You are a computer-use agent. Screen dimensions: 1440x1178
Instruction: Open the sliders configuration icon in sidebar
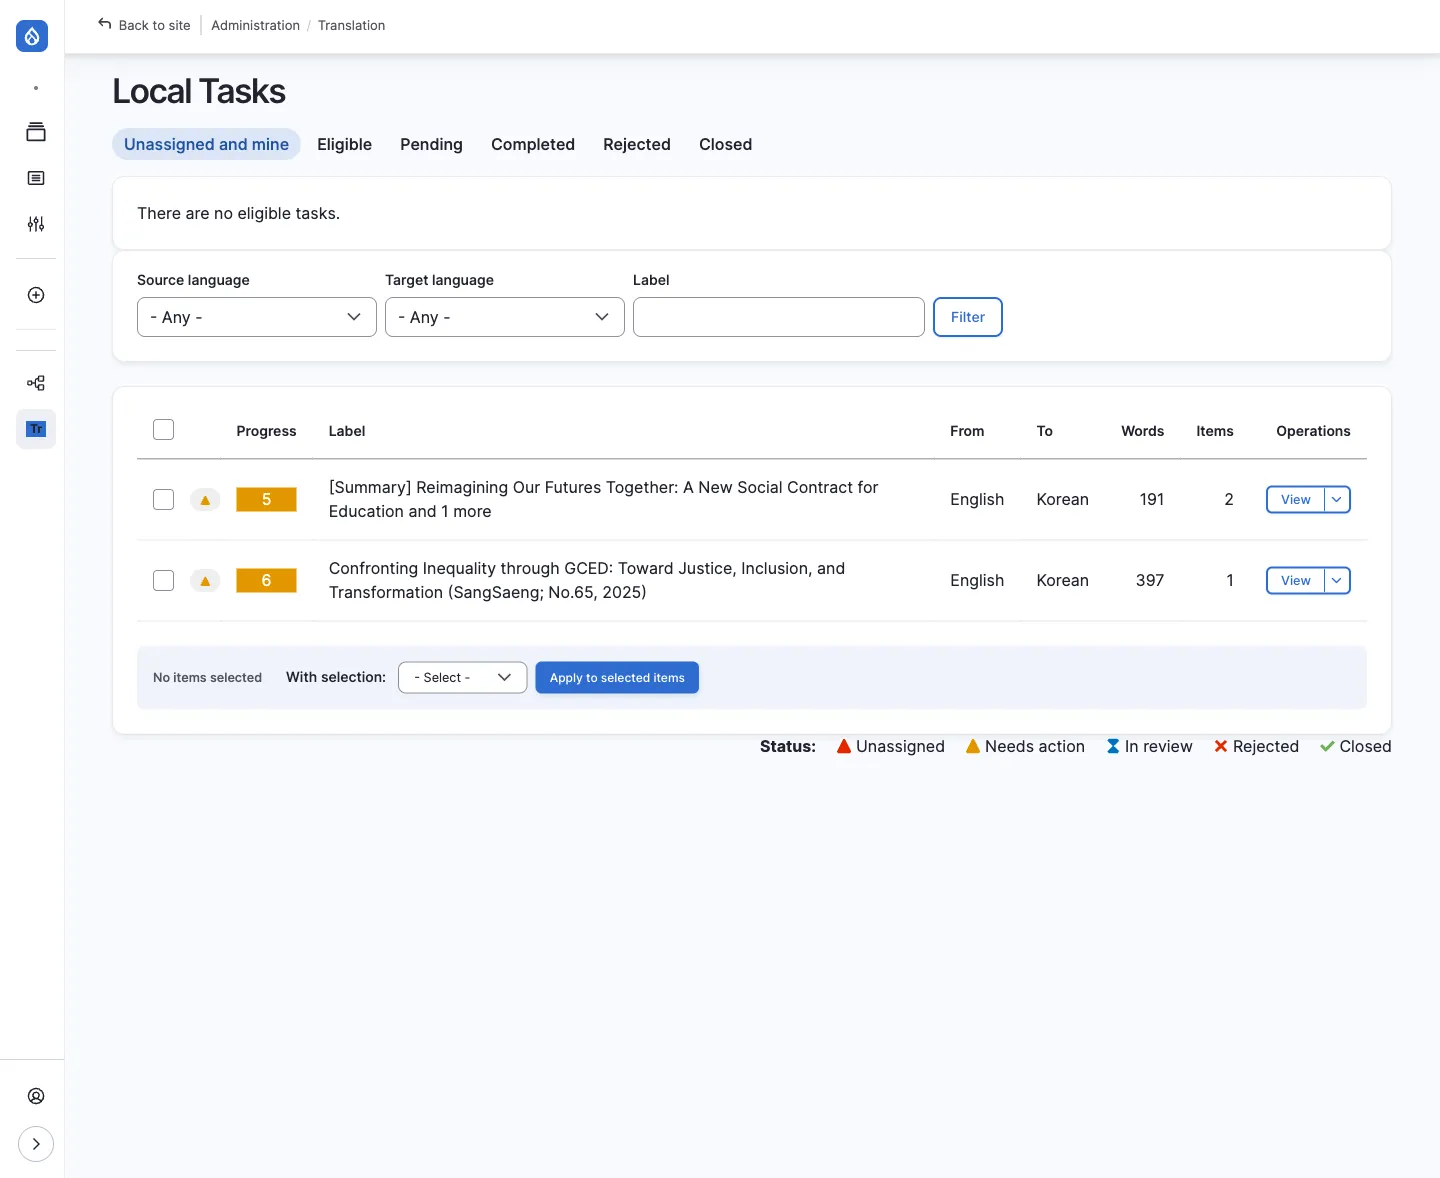[36, 224]
